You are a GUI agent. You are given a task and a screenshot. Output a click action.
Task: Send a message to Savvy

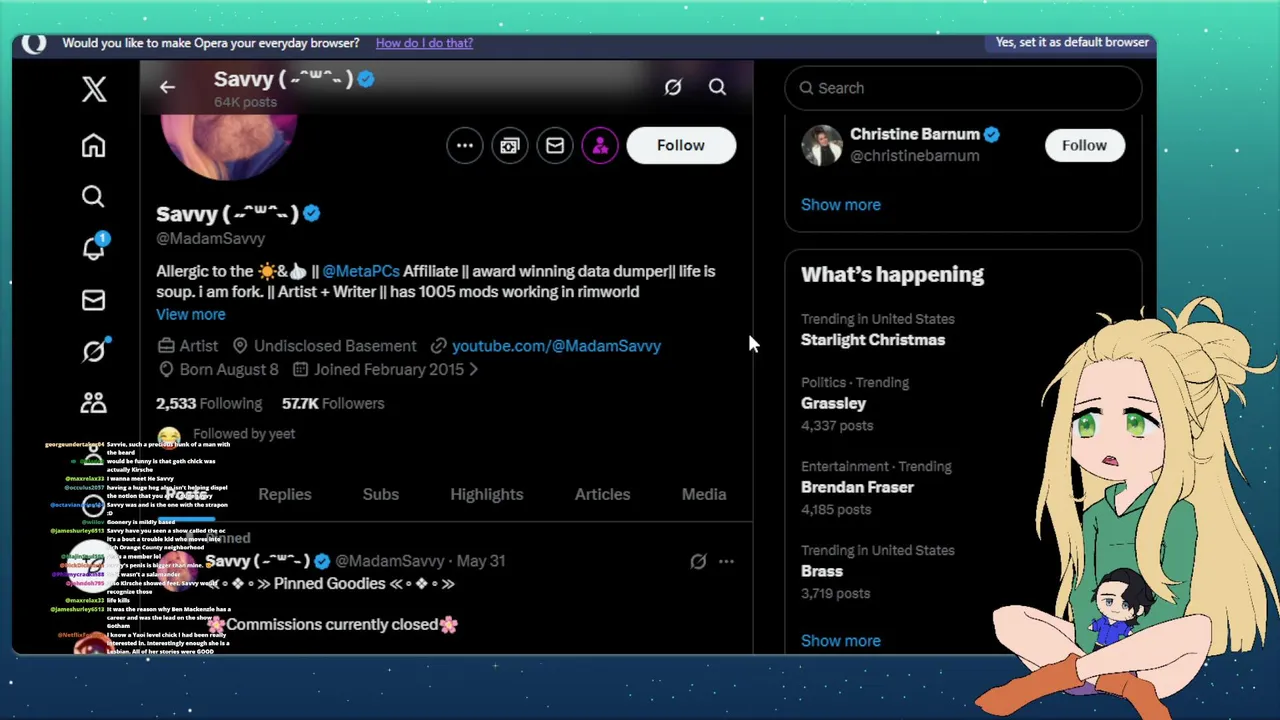tap(555, 145)
